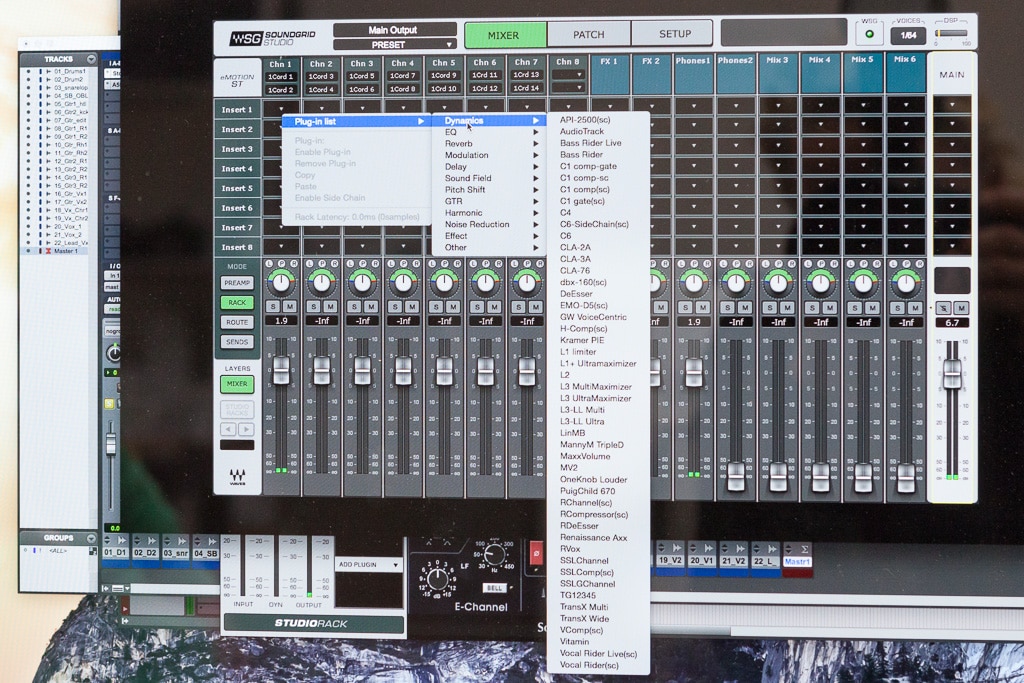Solo channel 2 with its S button

[x=313, y=306]
